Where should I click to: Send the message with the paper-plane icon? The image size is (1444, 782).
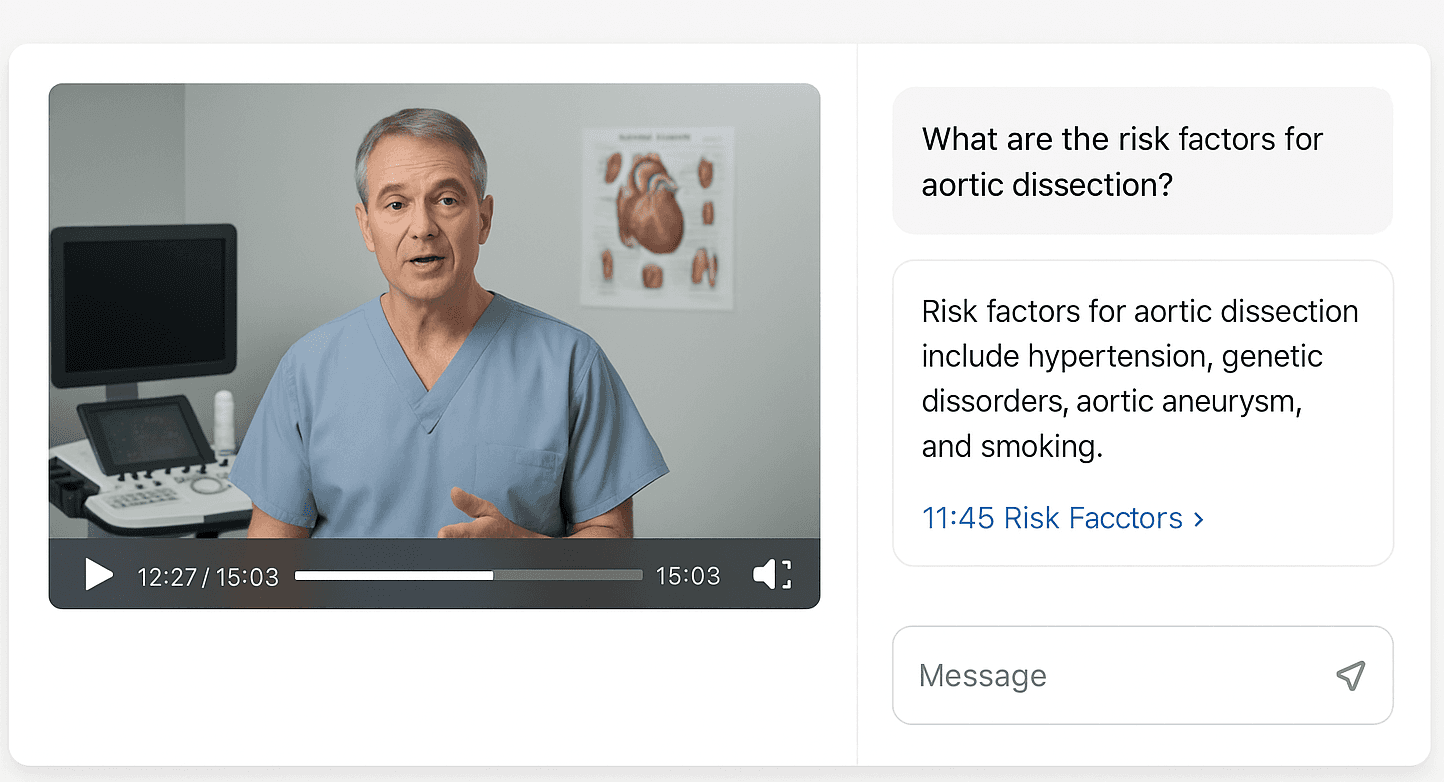1350,675
